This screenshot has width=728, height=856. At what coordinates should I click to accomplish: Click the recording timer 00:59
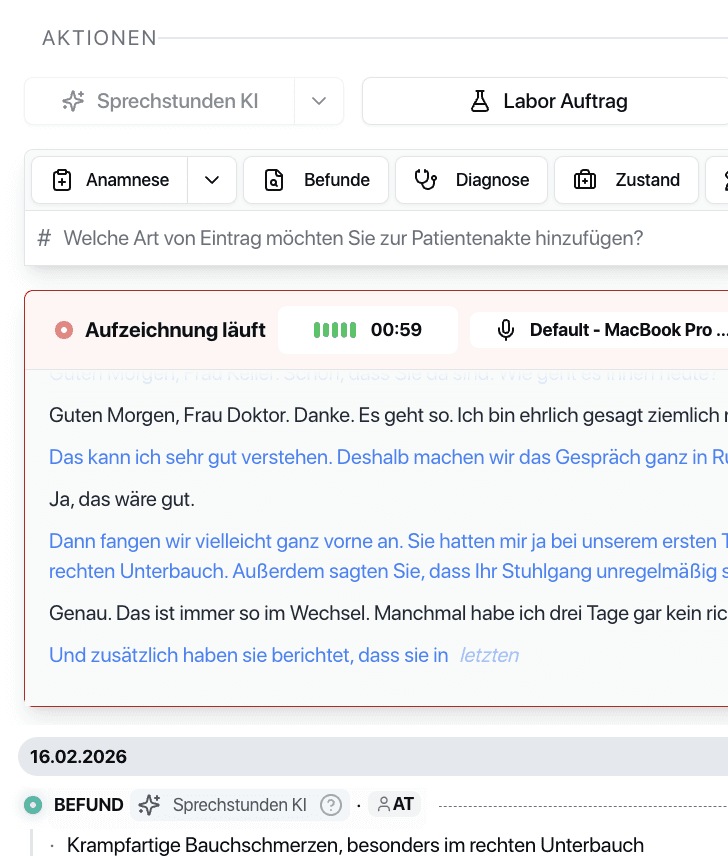(x=396, y=330)
